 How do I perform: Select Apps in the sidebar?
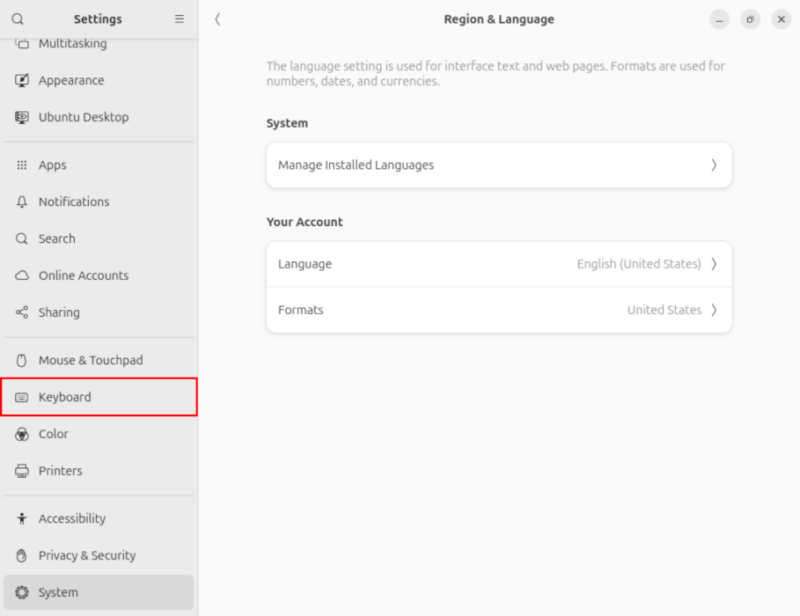(x=52, y=165)
